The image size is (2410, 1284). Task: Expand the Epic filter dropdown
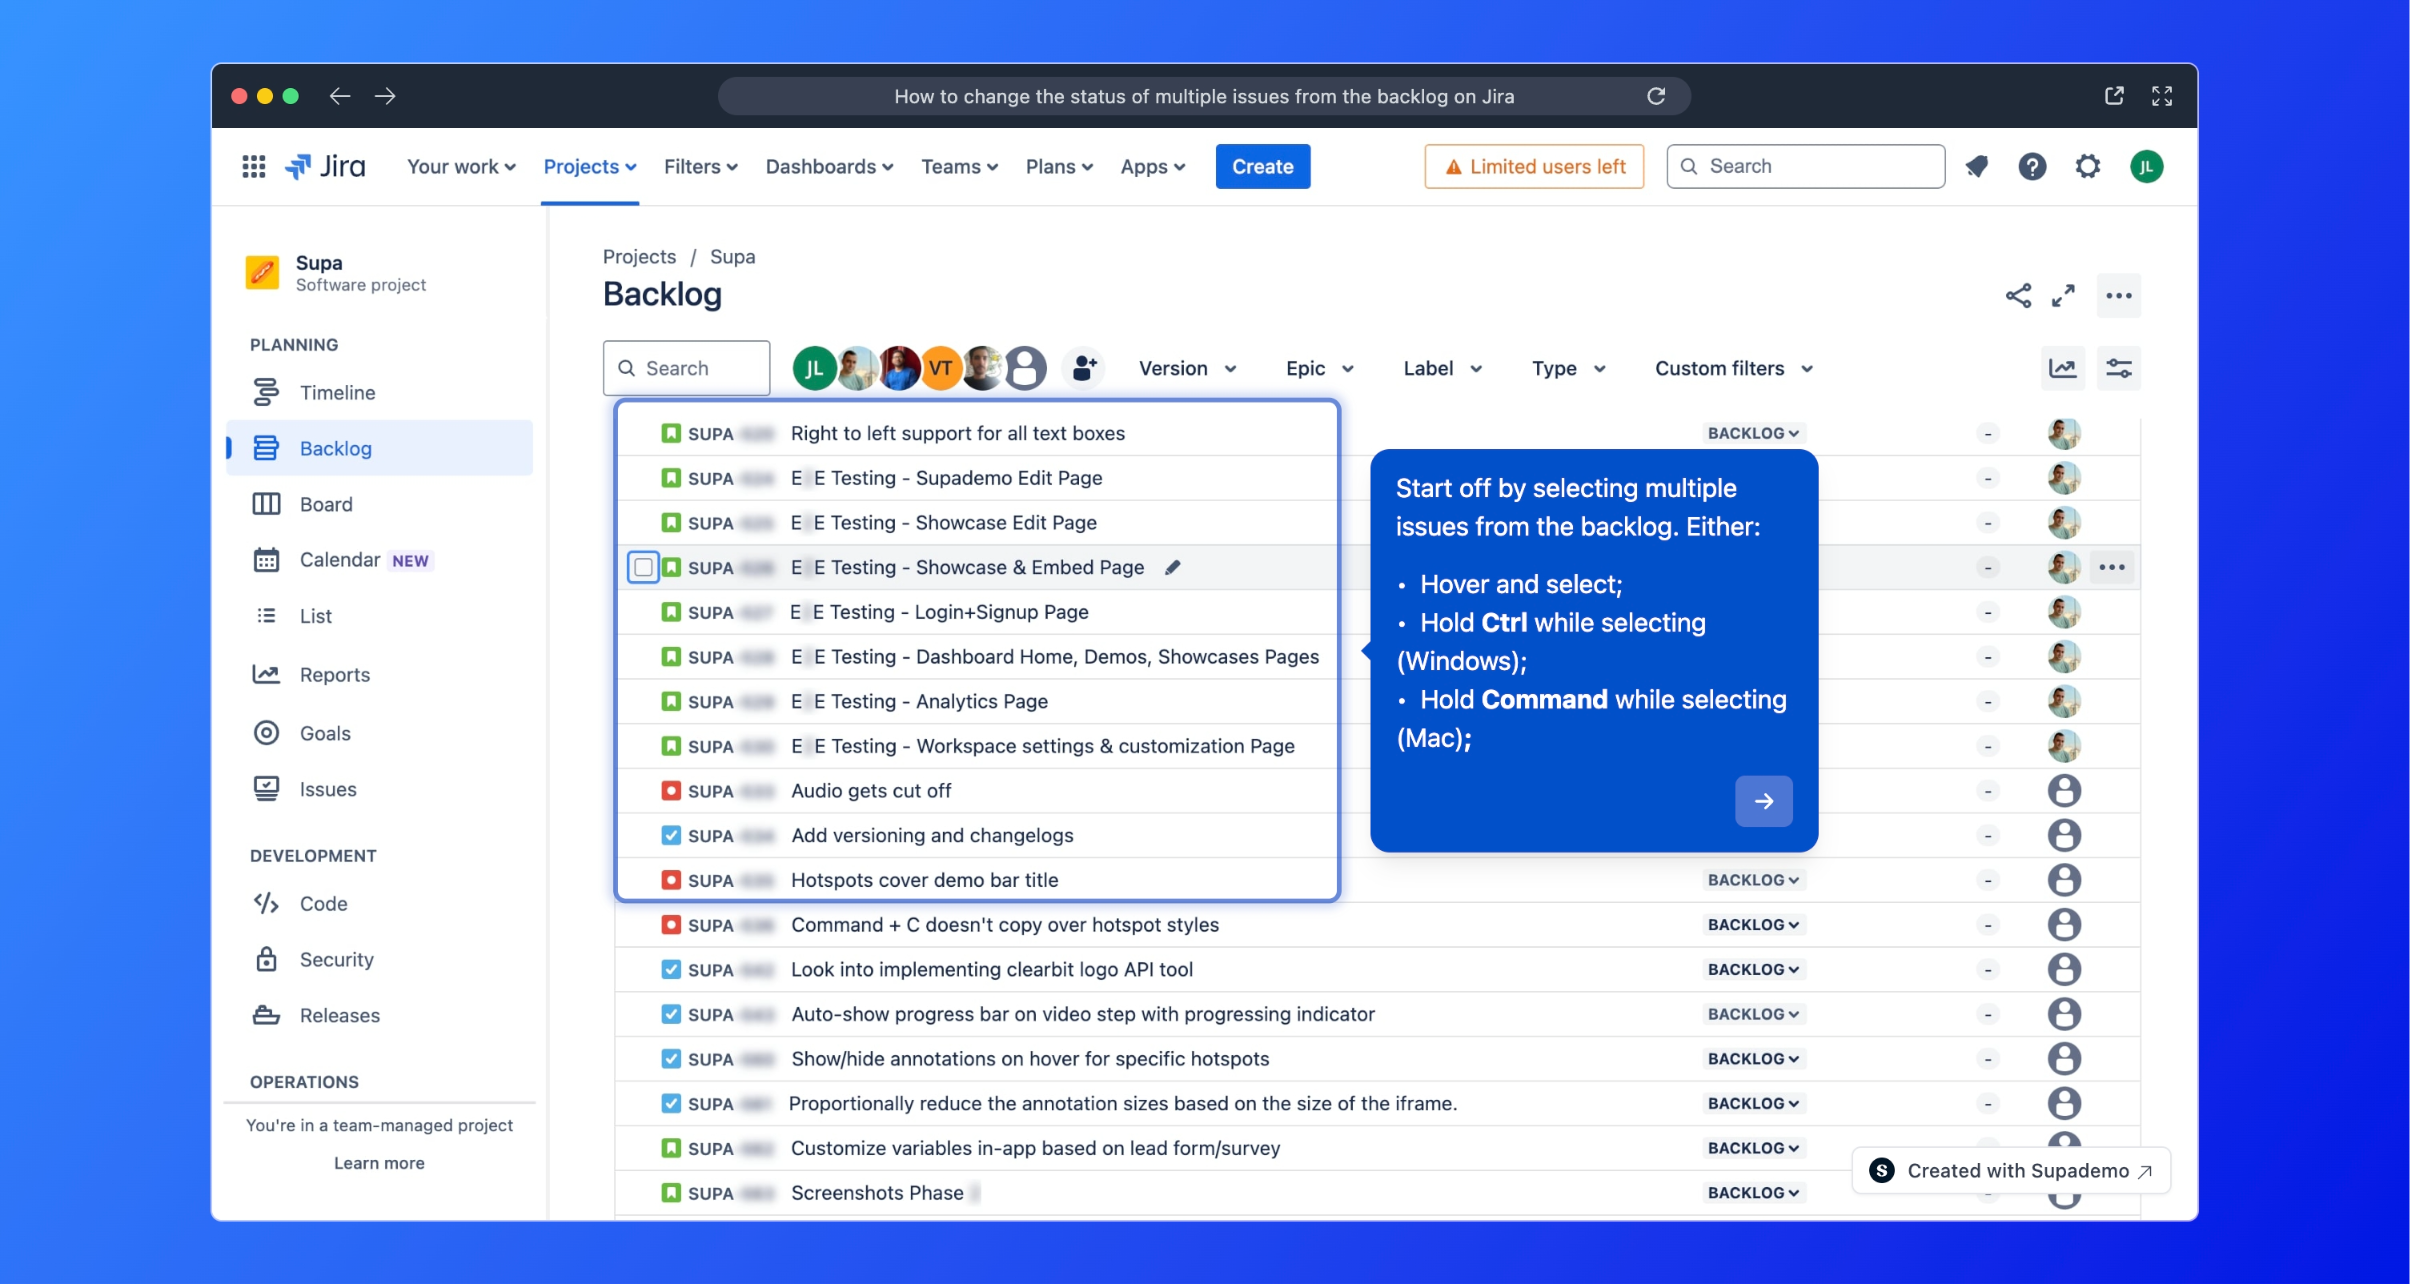pos(1317,368)
